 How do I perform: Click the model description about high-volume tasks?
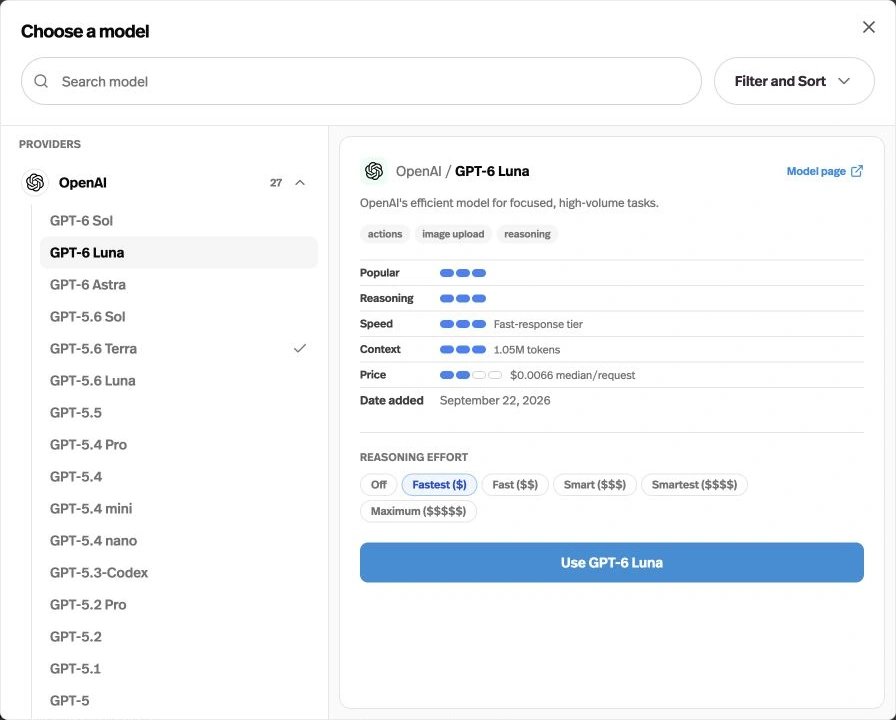[509, 203]
